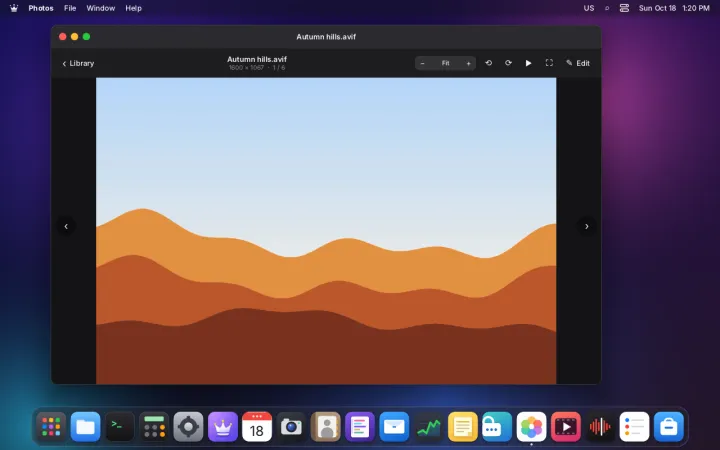Click the Photos flower icon in dock
The image size is (720, 450).
tap(531, 427)
